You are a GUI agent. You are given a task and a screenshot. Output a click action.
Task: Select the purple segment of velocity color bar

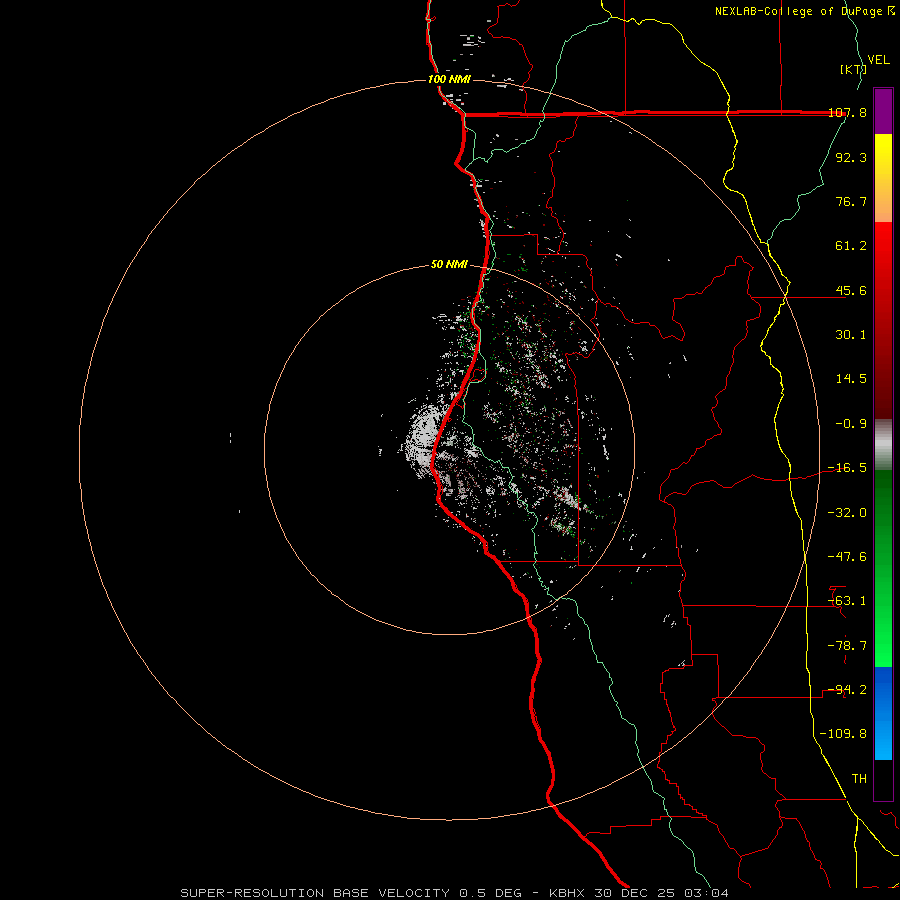tap(883, 110)
